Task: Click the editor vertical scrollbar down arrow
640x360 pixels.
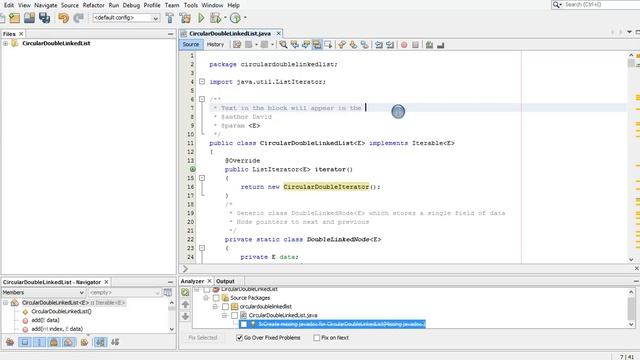Action: (x=631, y=259)
